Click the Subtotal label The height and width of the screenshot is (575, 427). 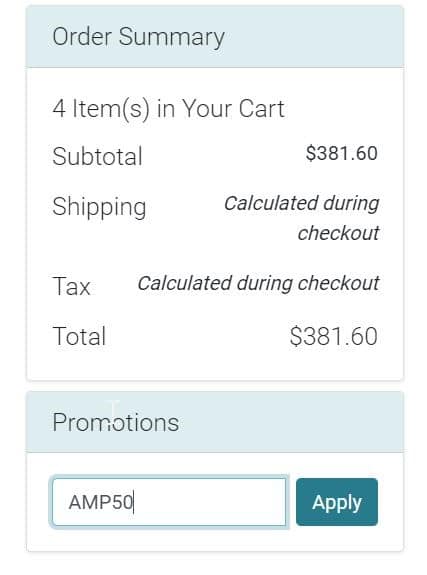pyautogui.click(x=97, y=156)
